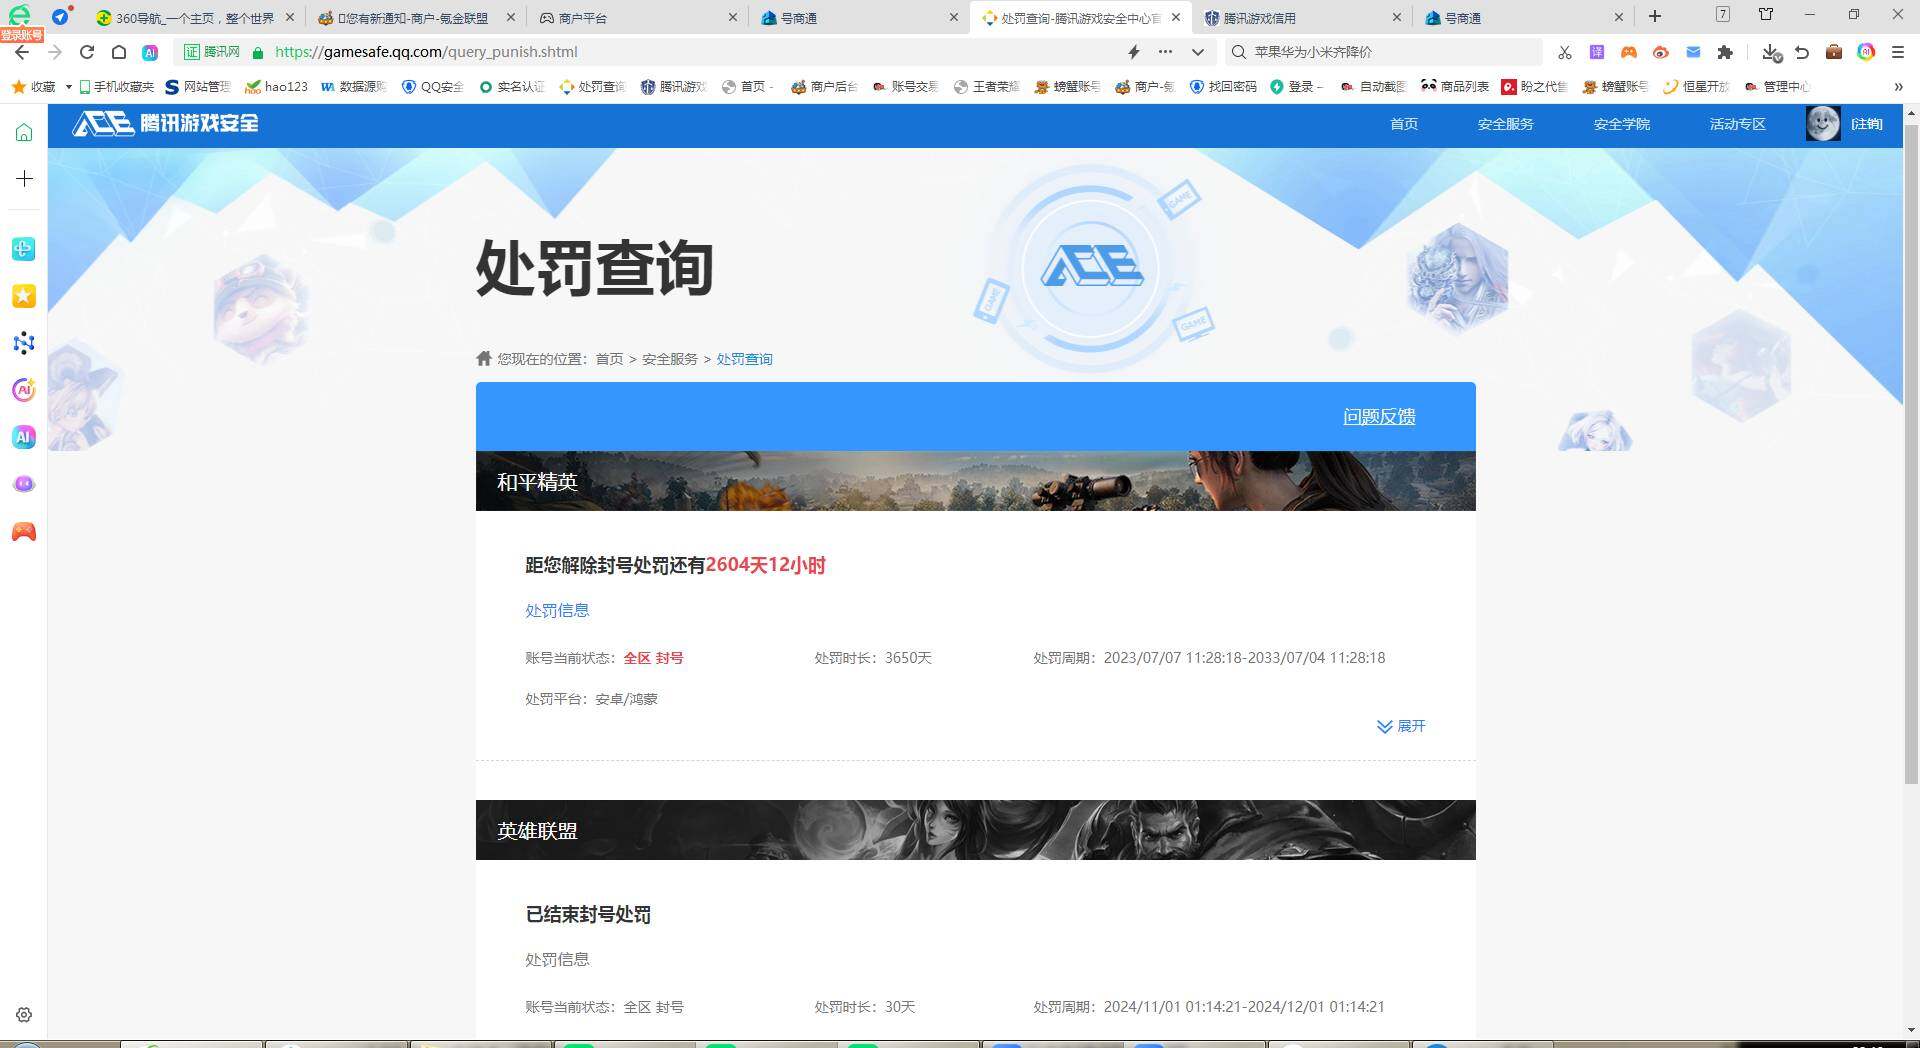Open the sidebar home icon

24,132
